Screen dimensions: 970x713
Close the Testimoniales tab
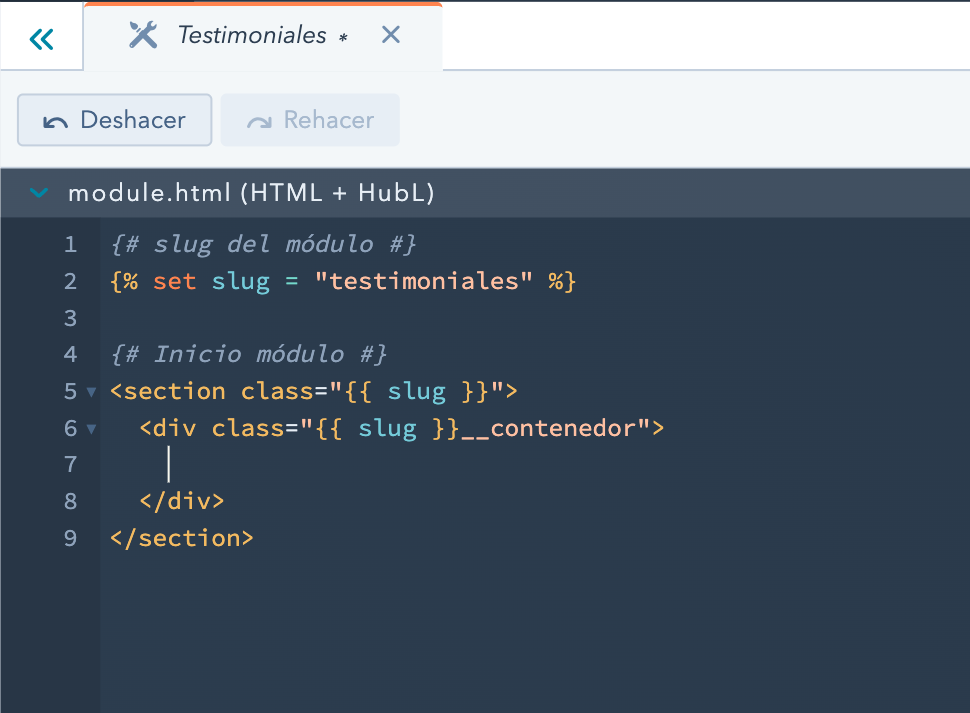tap(391, 35)
